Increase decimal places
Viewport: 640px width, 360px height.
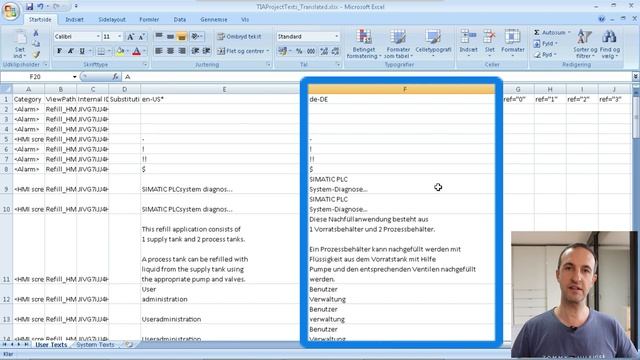point(324,51)
